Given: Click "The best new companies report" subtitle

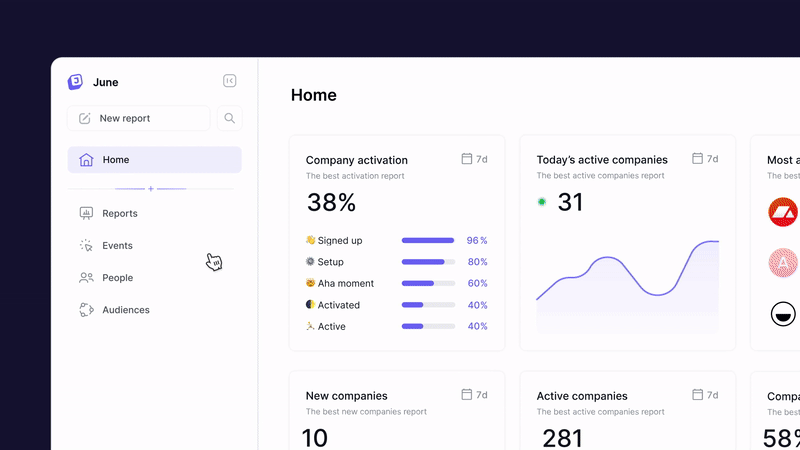Looking at the screenshot, I should 366,412.
